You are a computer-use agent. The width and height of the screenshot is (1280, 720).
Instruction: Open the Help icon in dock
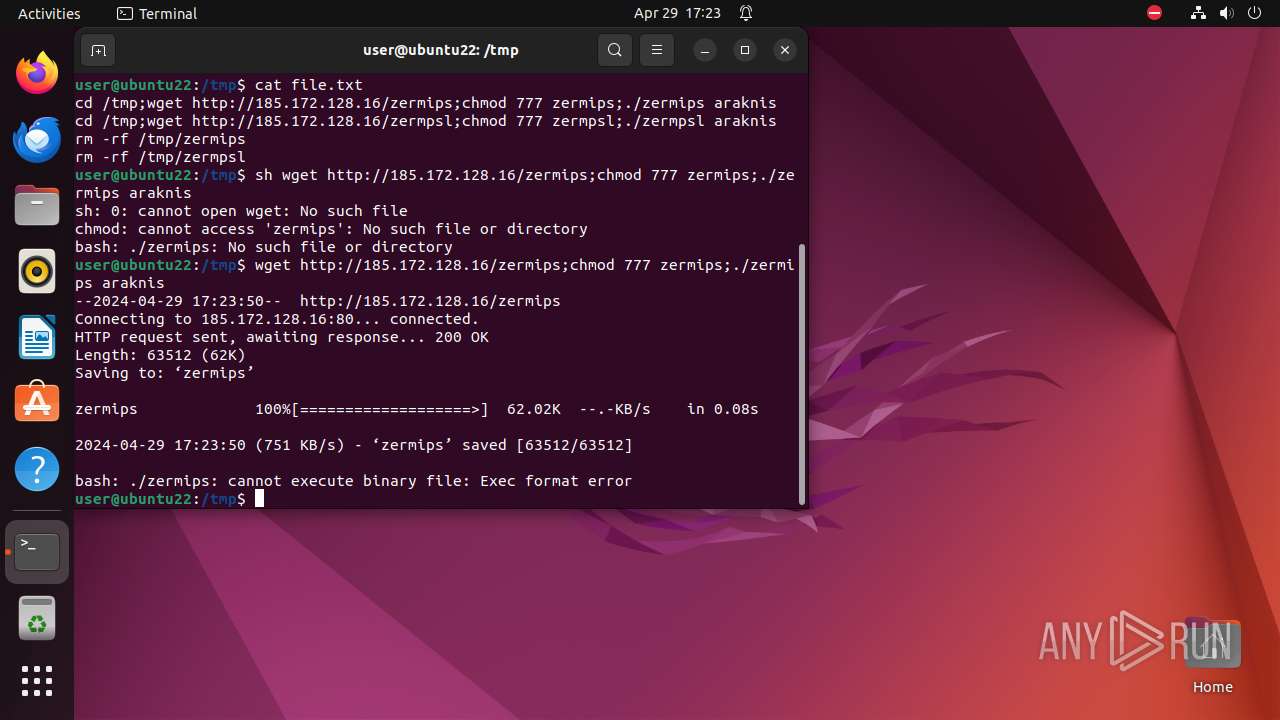(37, 468)
